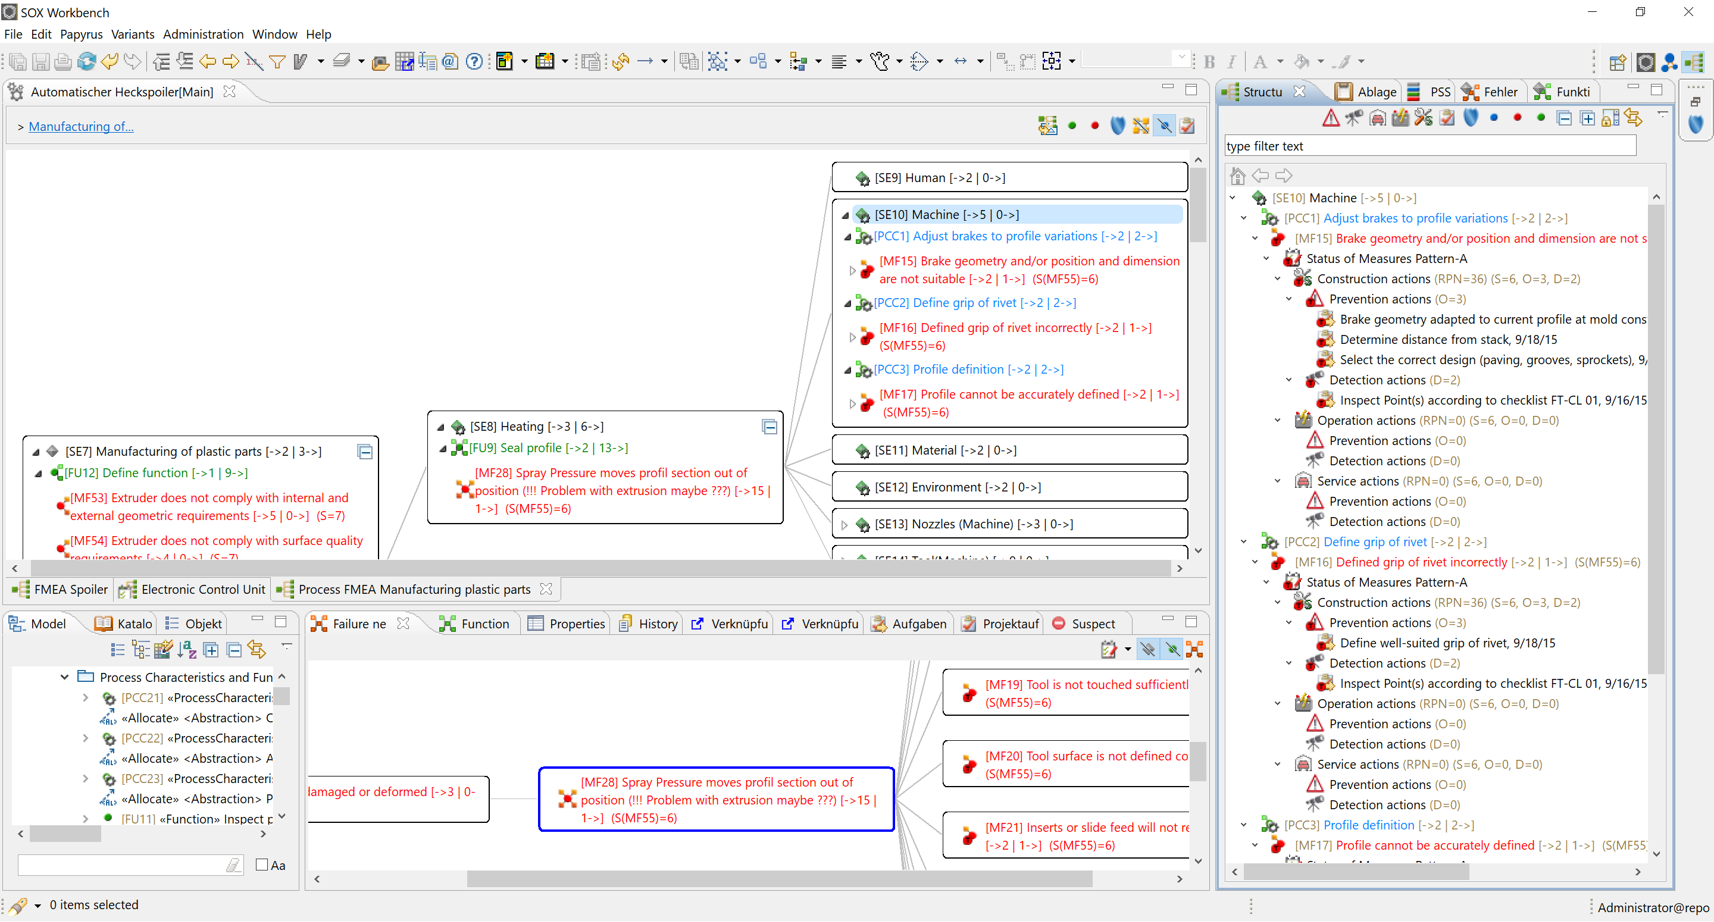The height and width of the screenshot is (922, 1714).
Task: Click the 'Manufacturing of...' breadcrumb link
Action: (x=81, y=127)
